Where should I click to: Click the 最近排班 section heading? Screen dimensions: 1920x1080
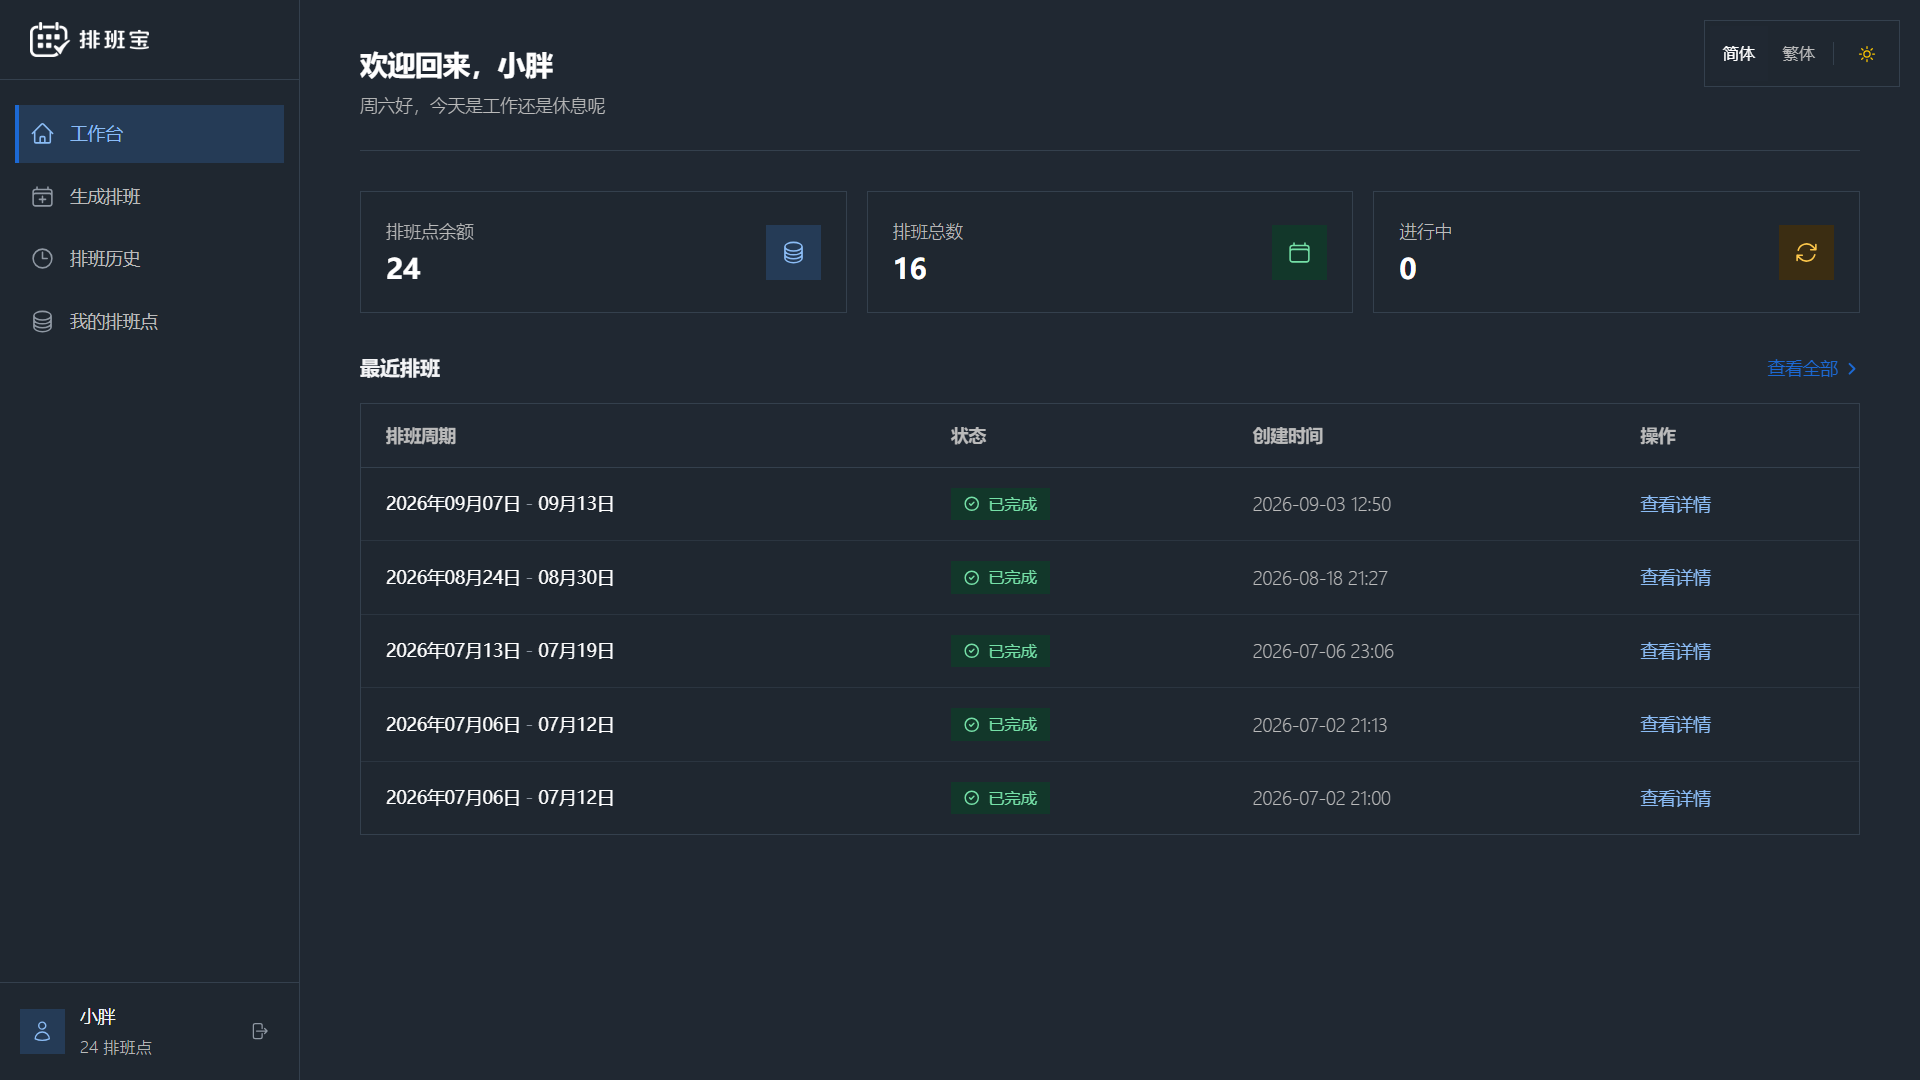(400, 369)
